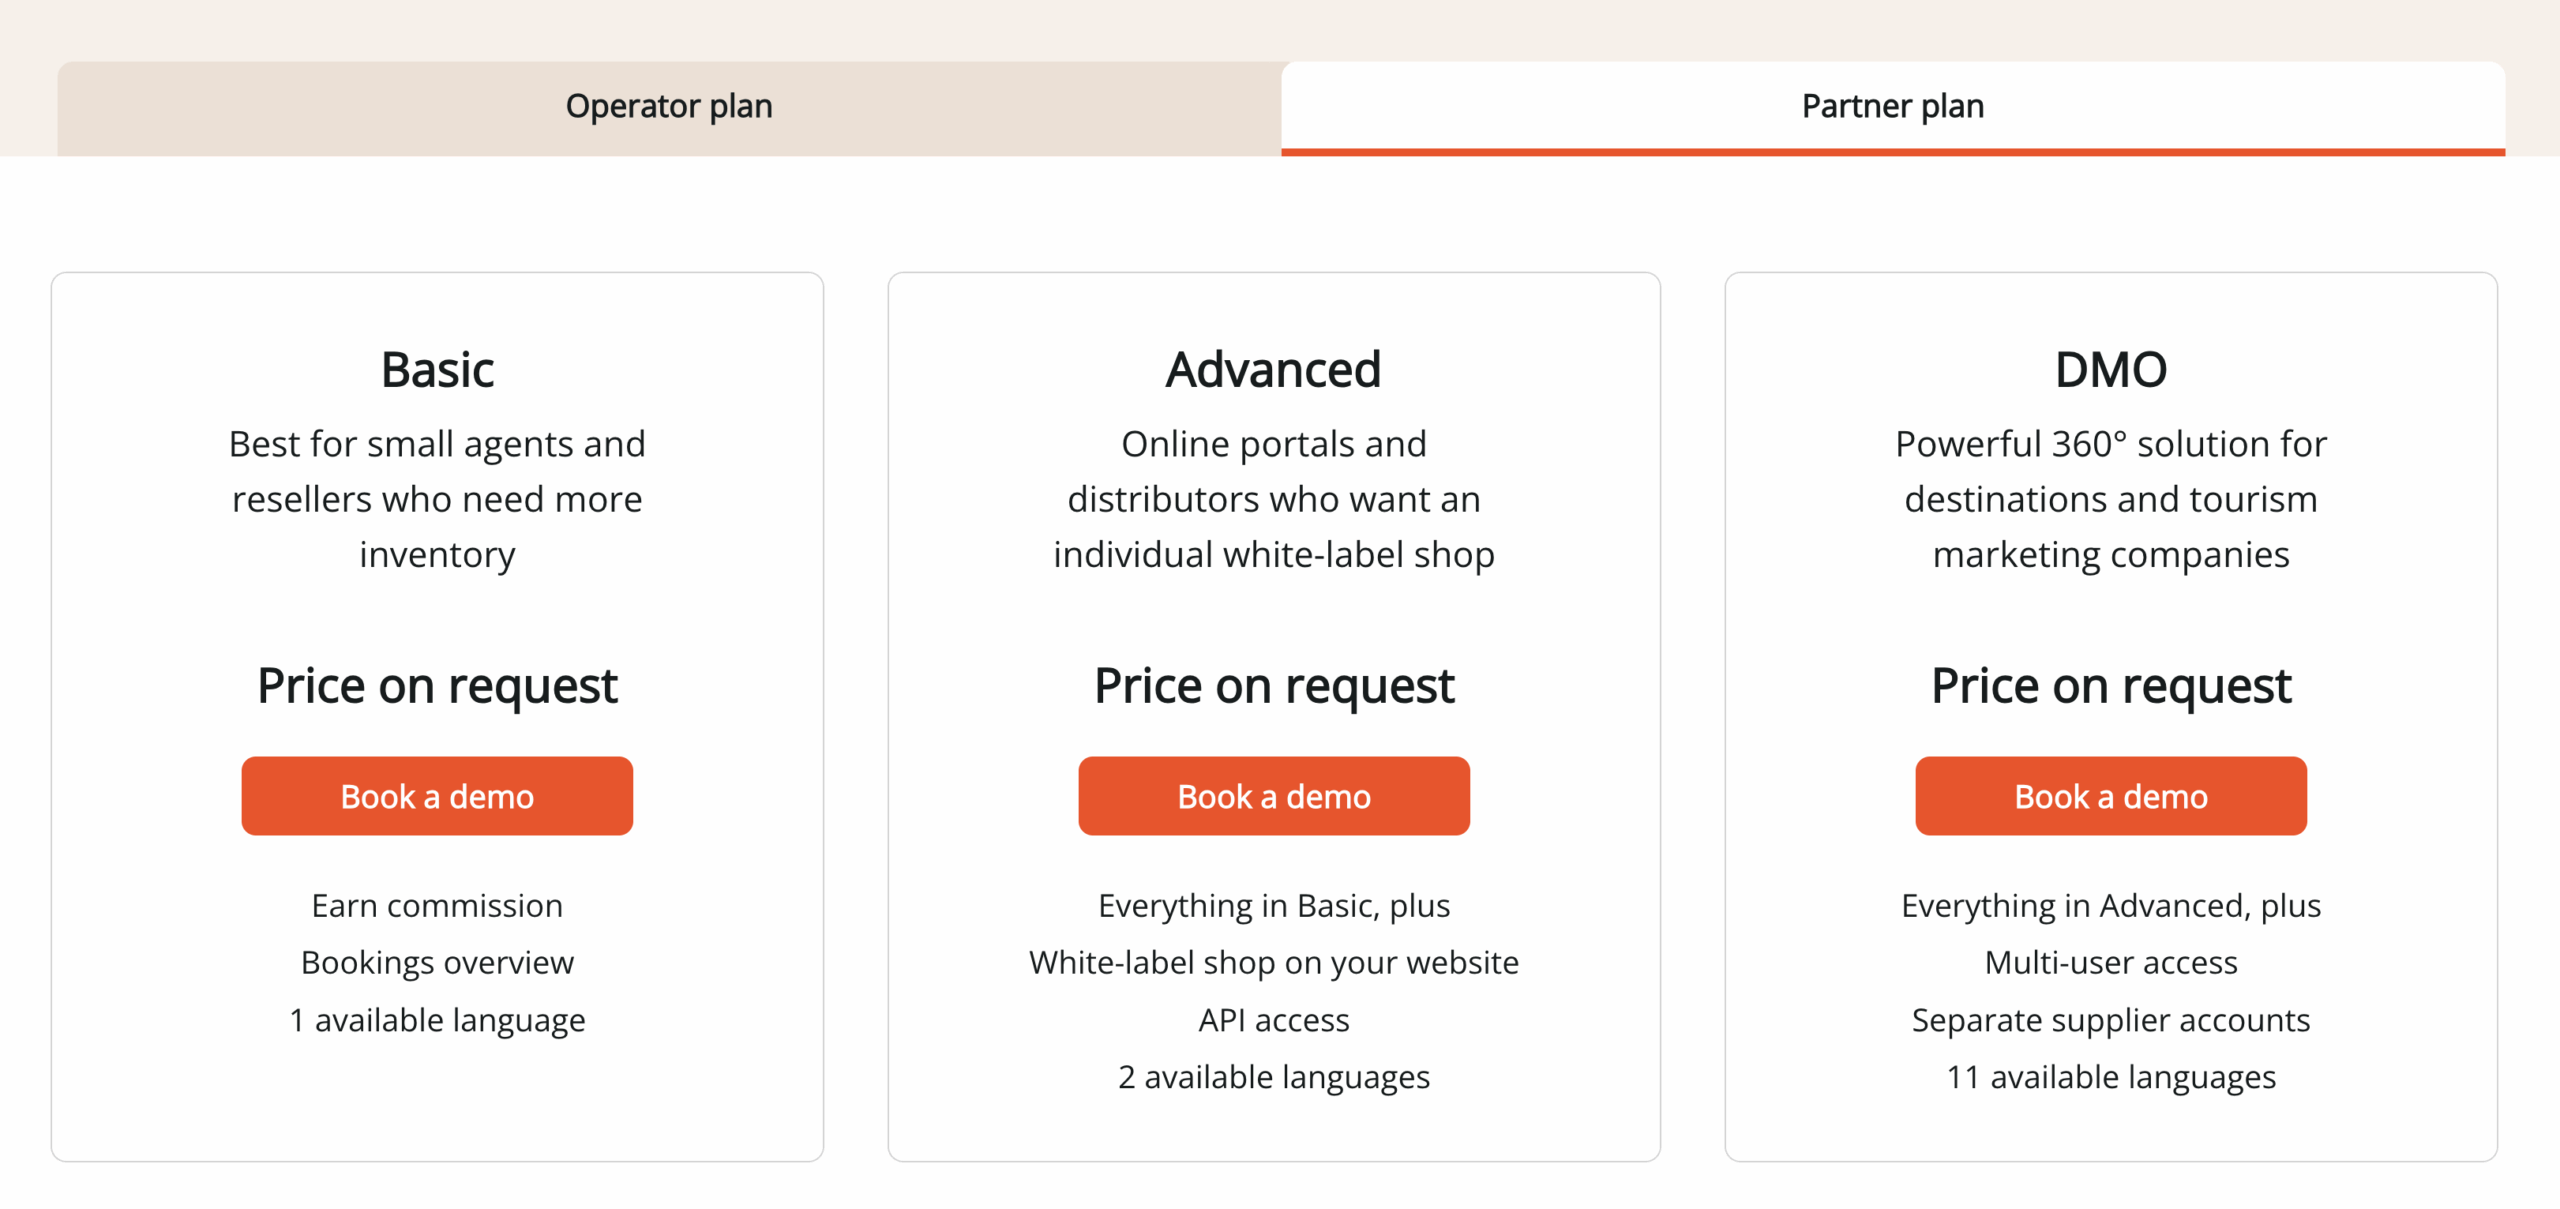Click 'Multi-user access' under DMO
2560x1209 pixels.
click(x=2110, y=962)
